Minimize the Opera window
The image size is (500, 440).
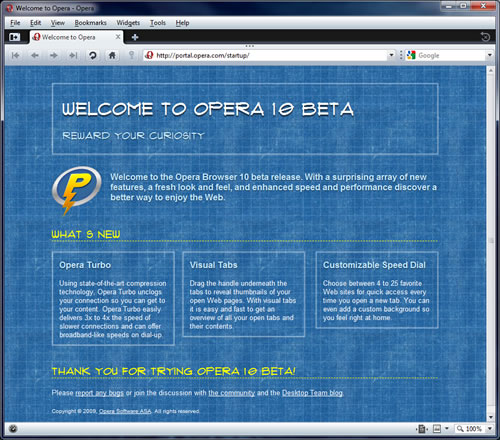pyautogui.click(x=449, y=6)
